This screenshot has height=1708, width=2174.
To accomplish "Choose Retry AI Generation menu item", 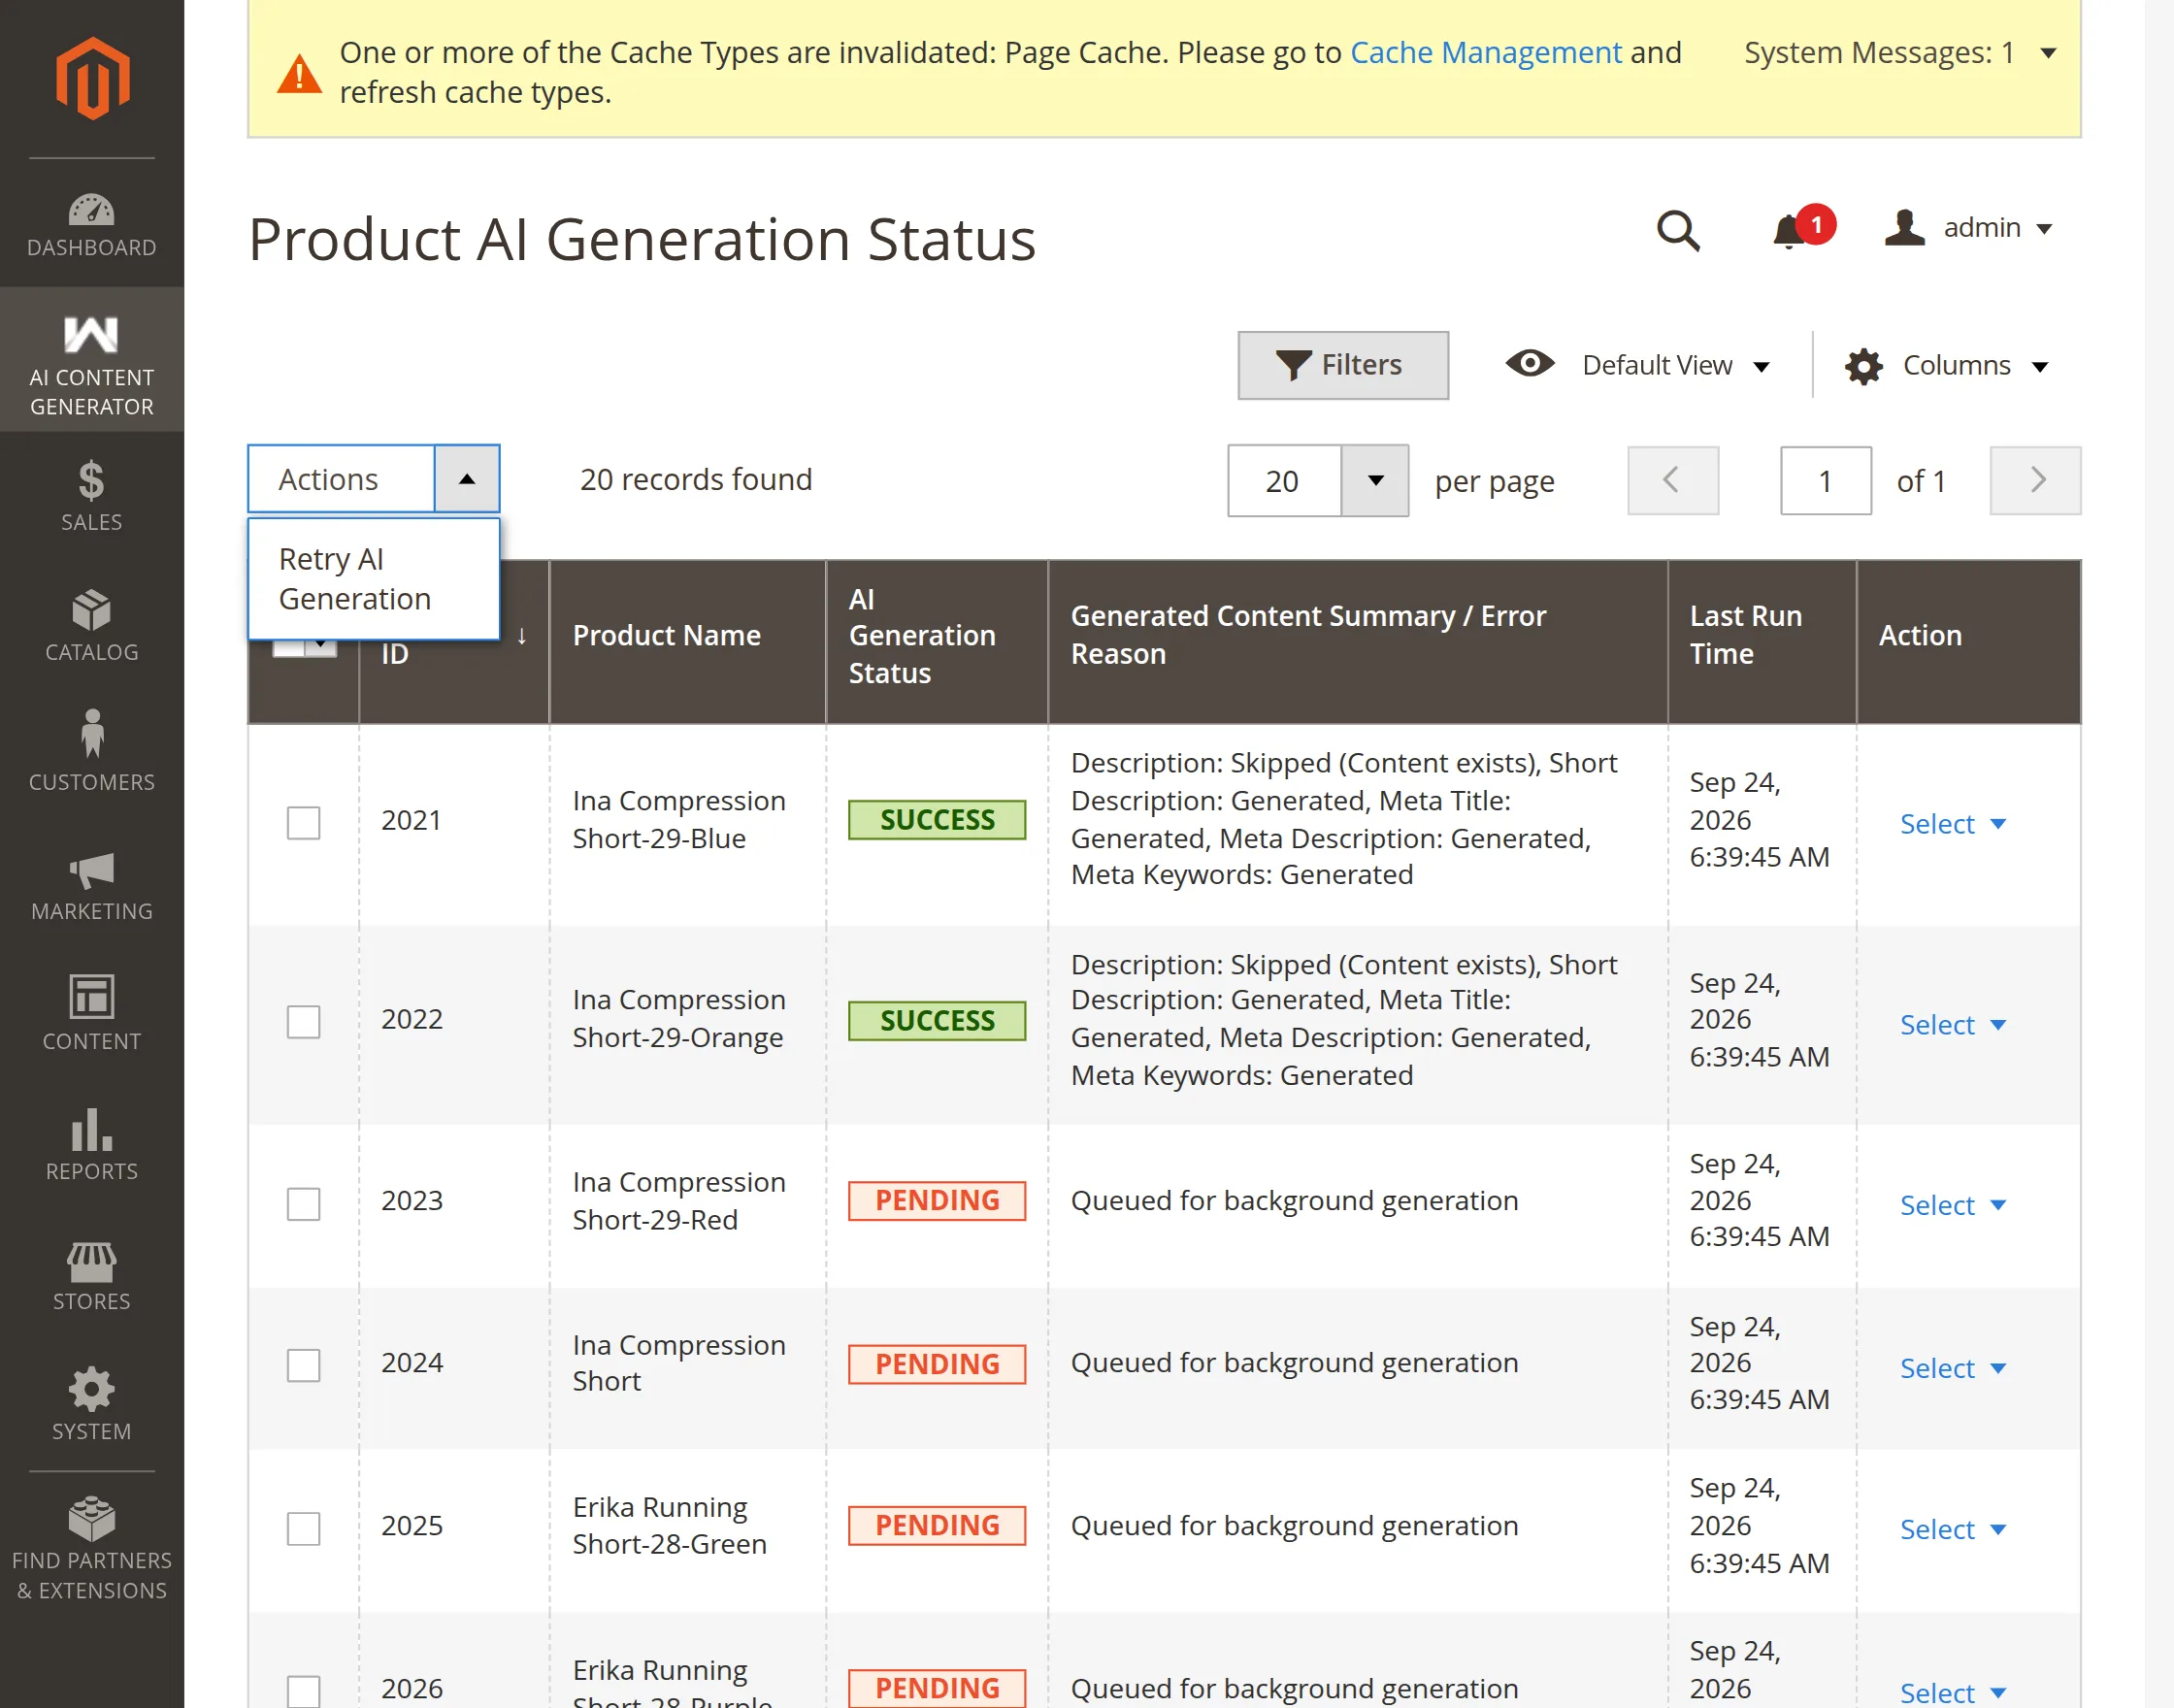I will [373, 579].
